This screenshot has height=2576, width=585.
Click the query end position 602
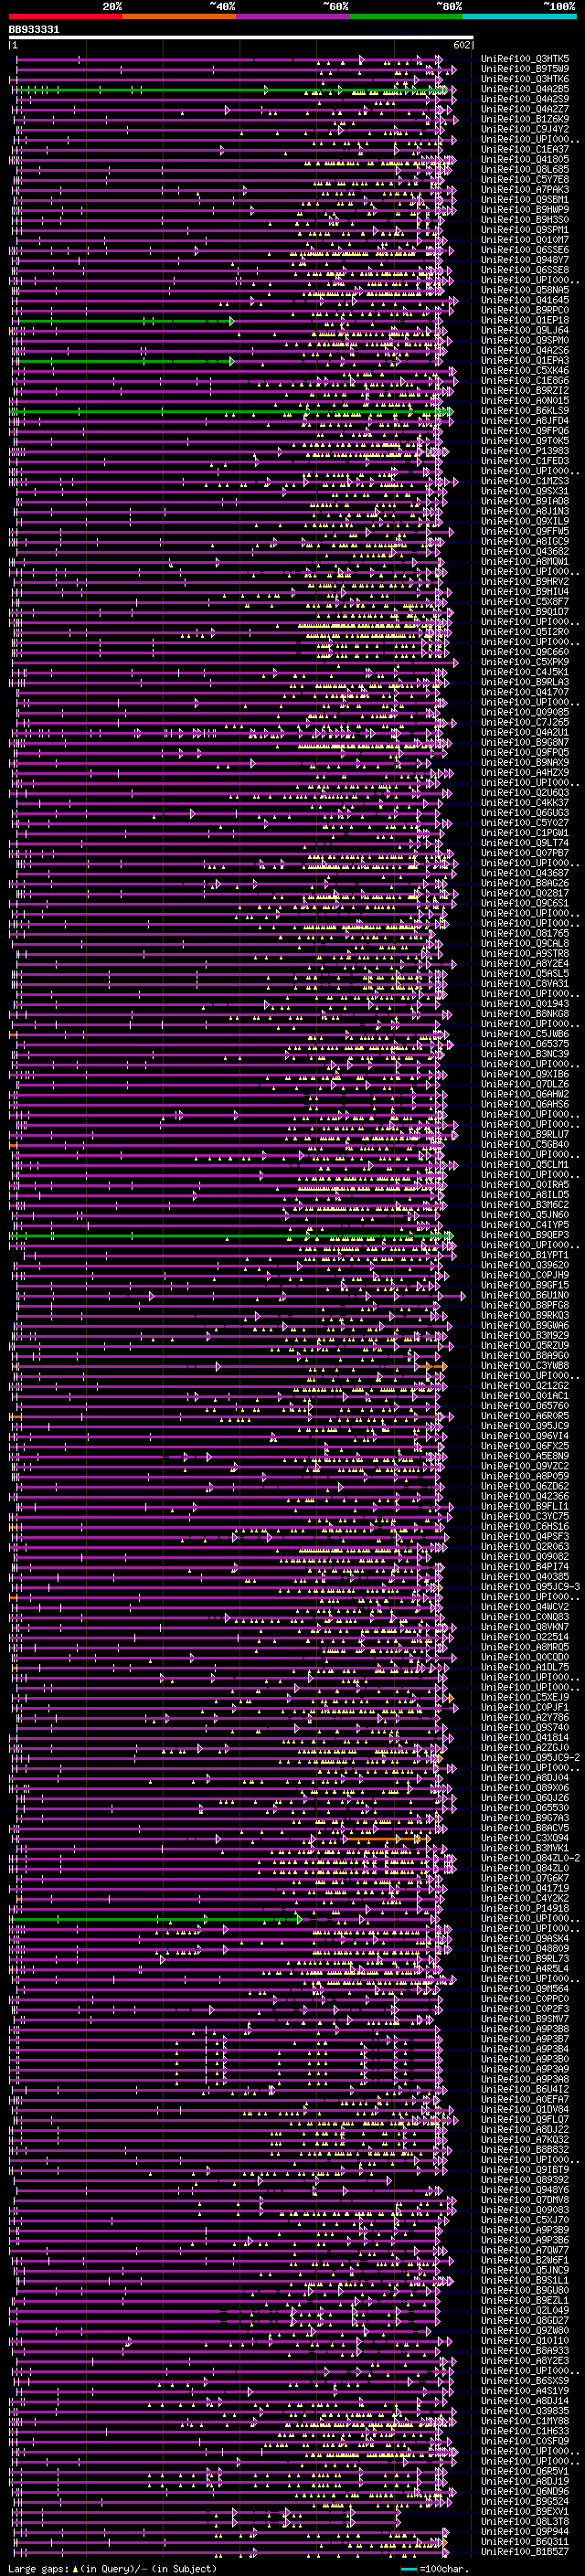click(x=461, y=45)
